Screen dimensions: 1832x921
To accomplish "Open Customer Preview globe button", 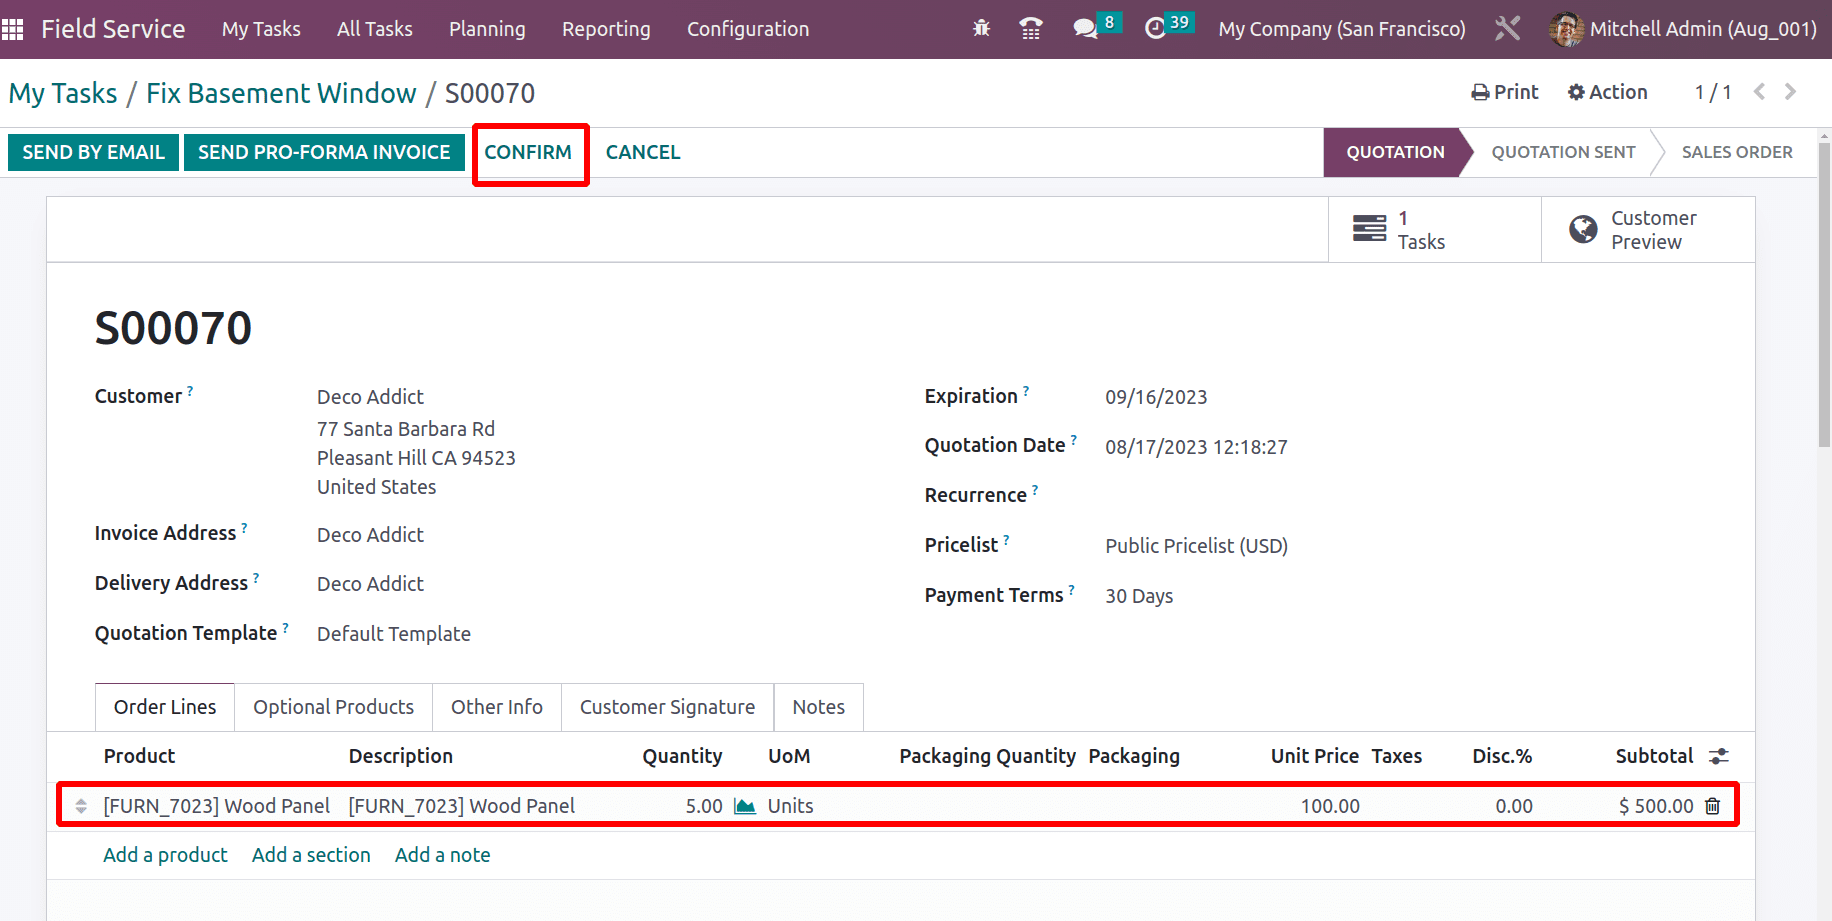I will tap(1647, 230).
